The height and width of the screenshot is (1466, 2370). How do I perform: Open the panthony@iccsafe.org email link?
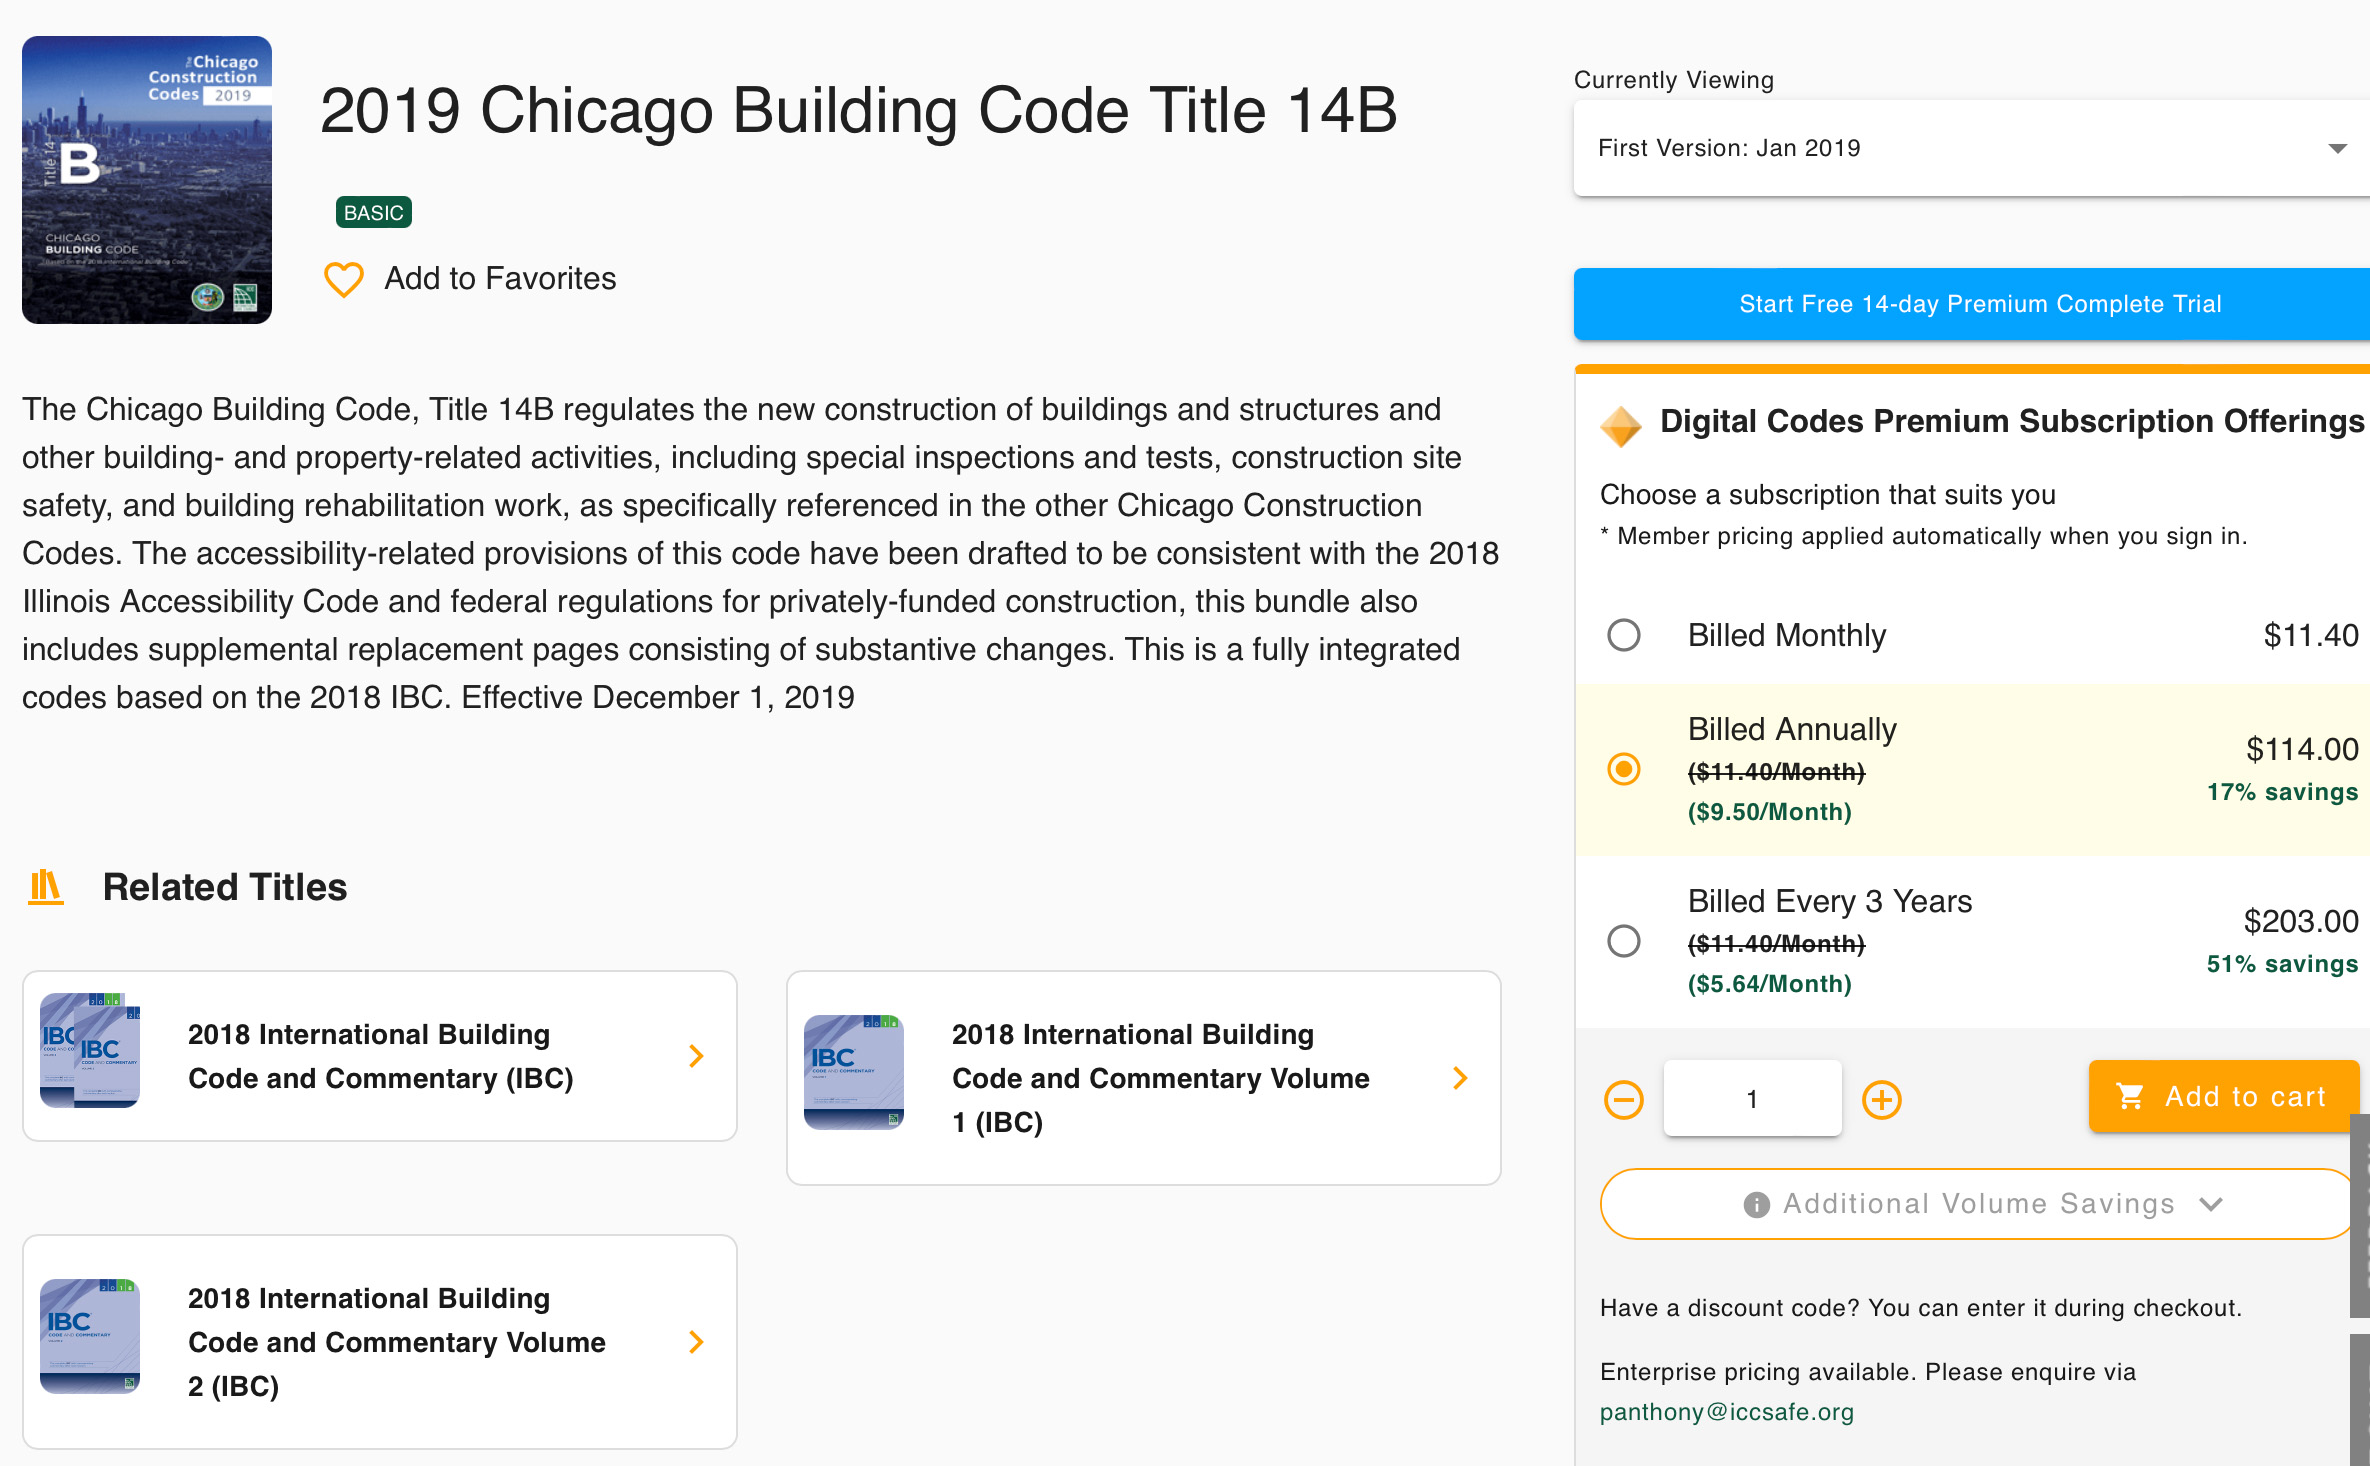pos(1727,1412)
